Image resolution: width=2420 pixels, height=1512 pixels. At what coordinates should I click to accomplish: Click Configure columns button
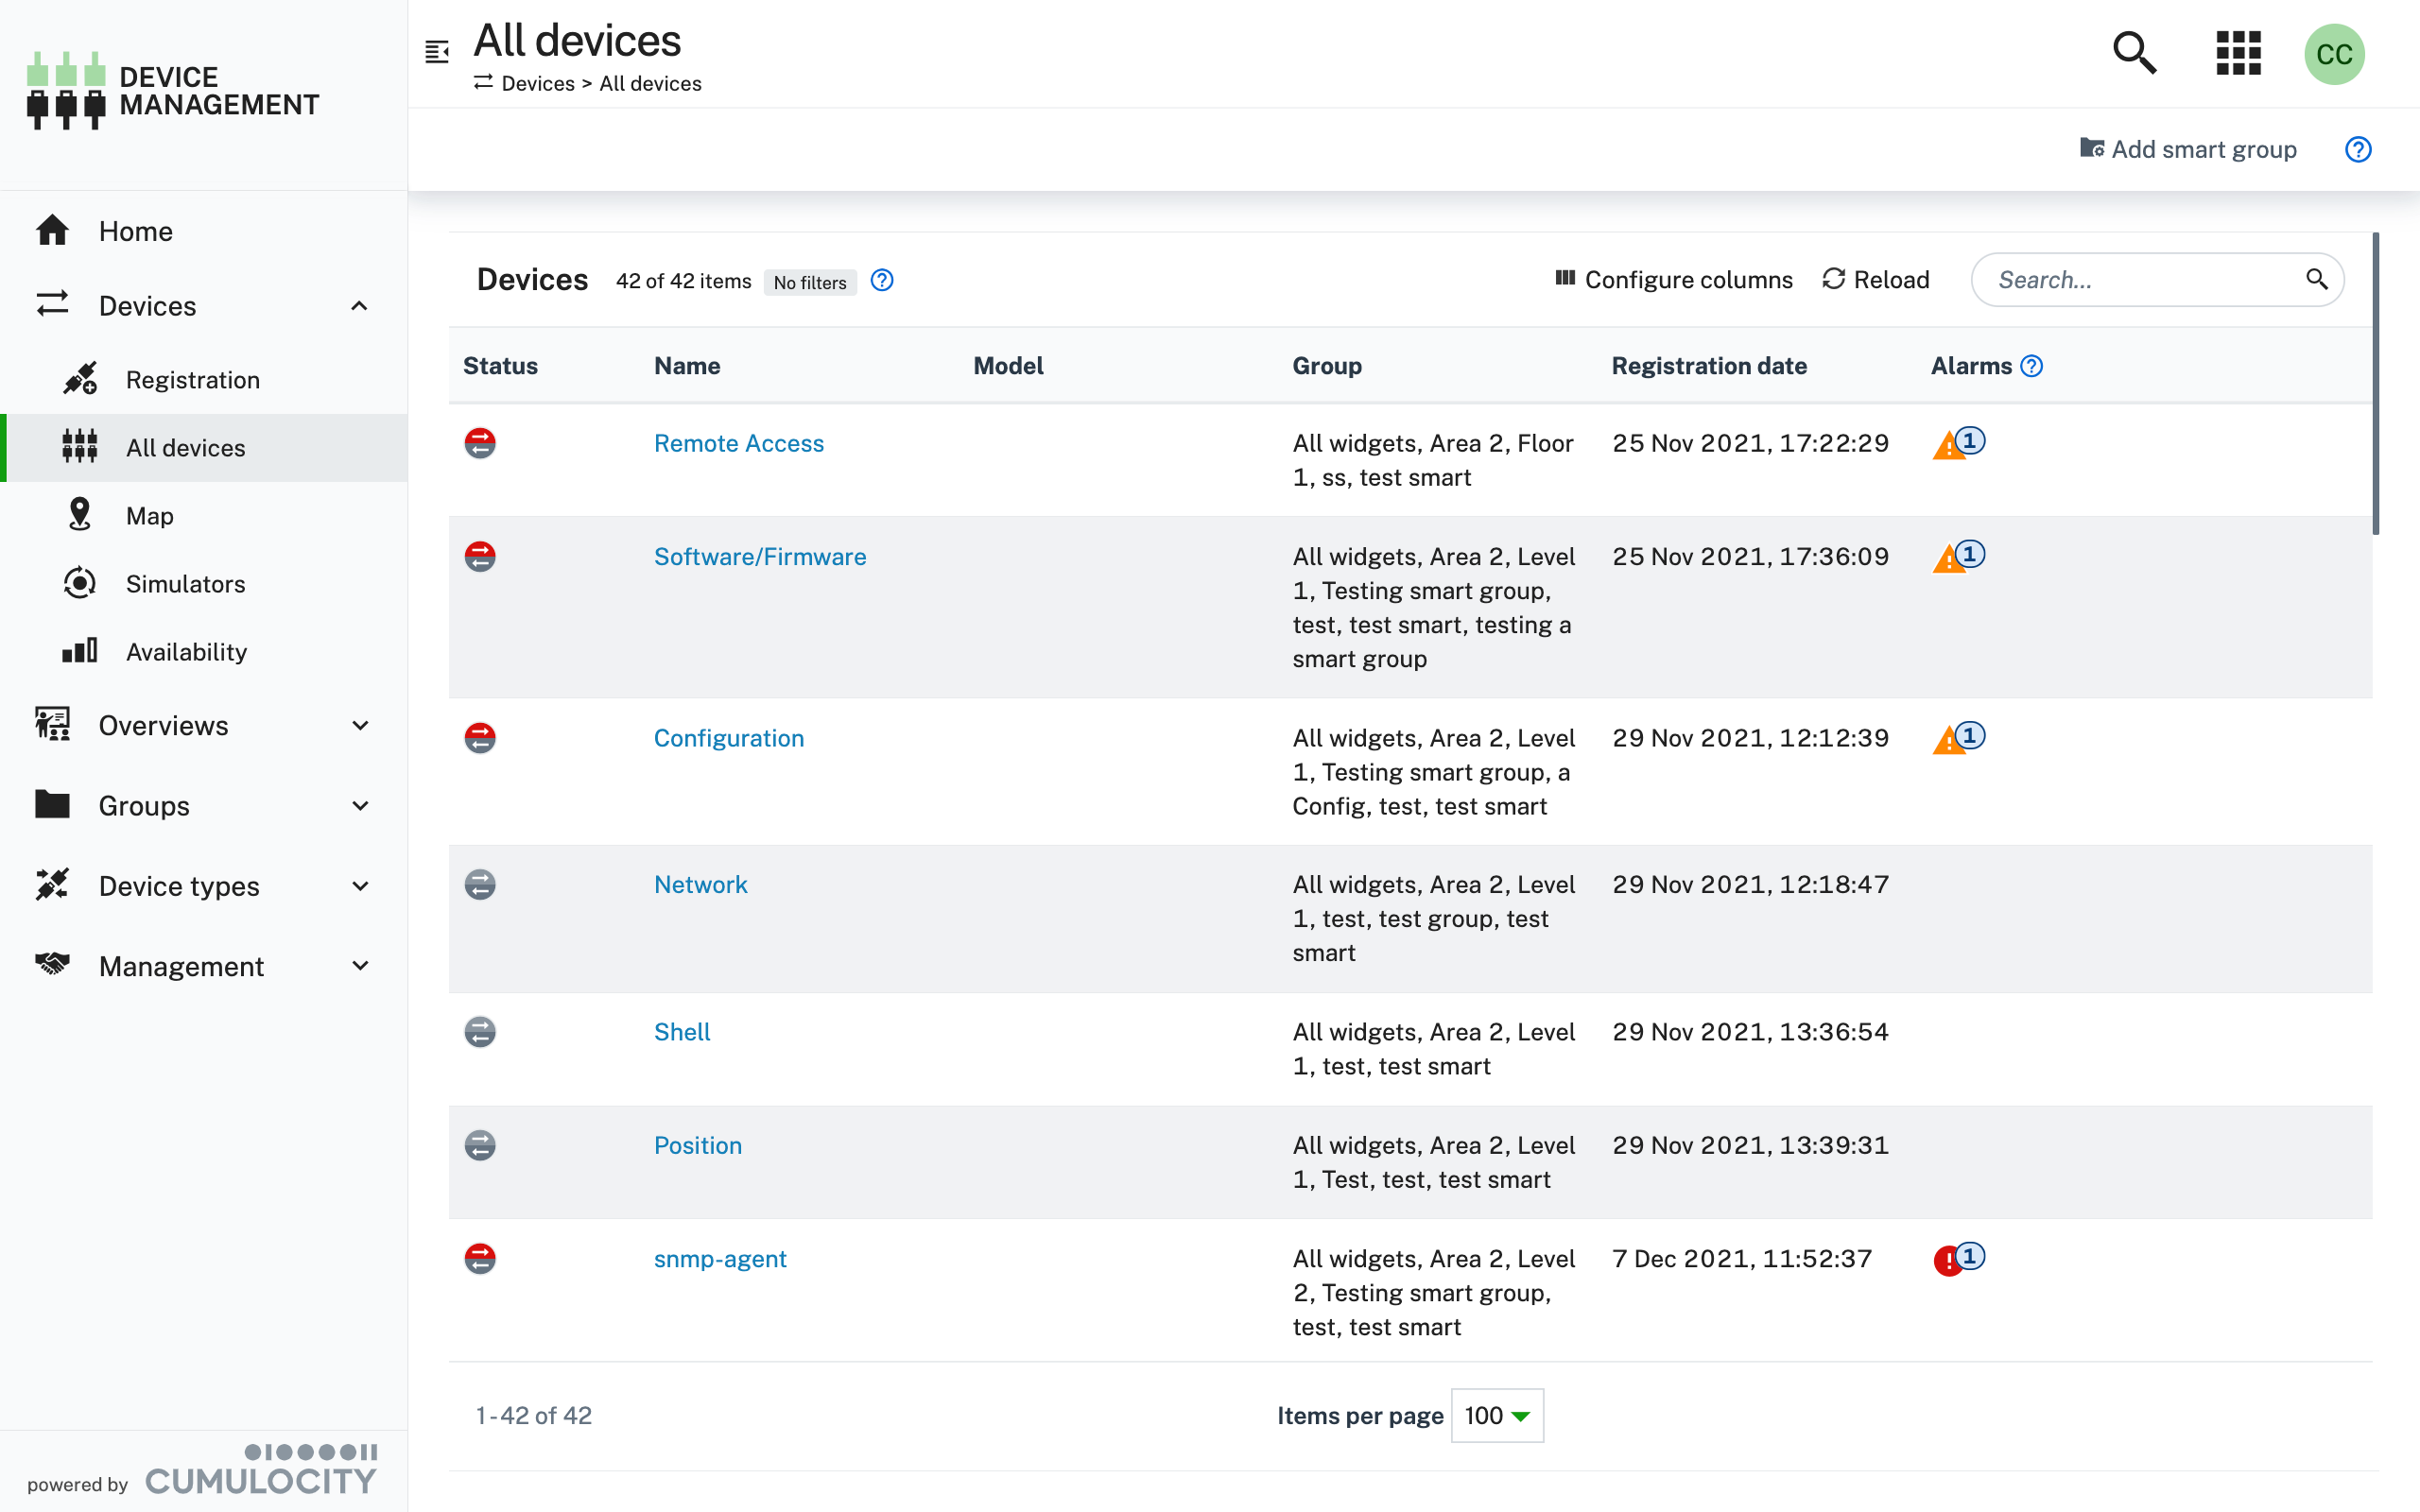(1674, 280)
